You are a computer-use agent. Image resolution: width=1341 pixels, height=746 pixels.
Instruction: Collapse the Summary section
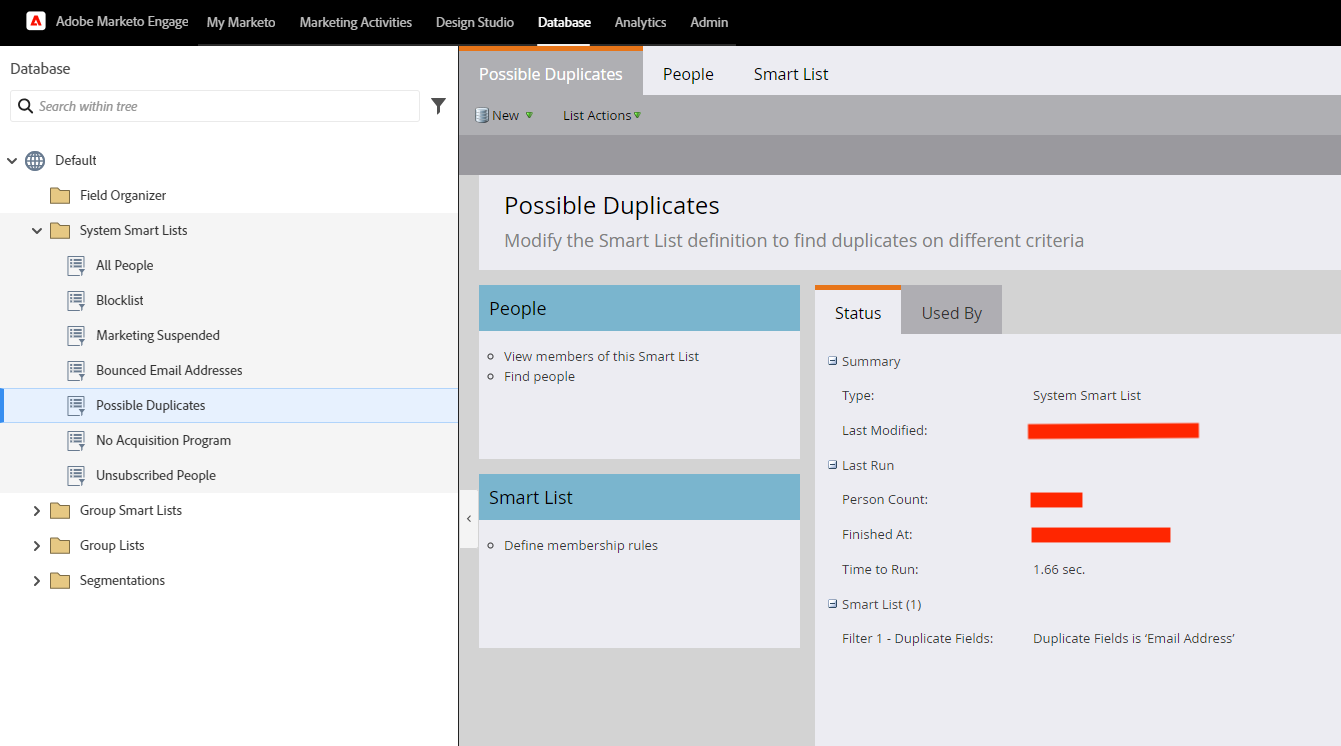[833, 361]
